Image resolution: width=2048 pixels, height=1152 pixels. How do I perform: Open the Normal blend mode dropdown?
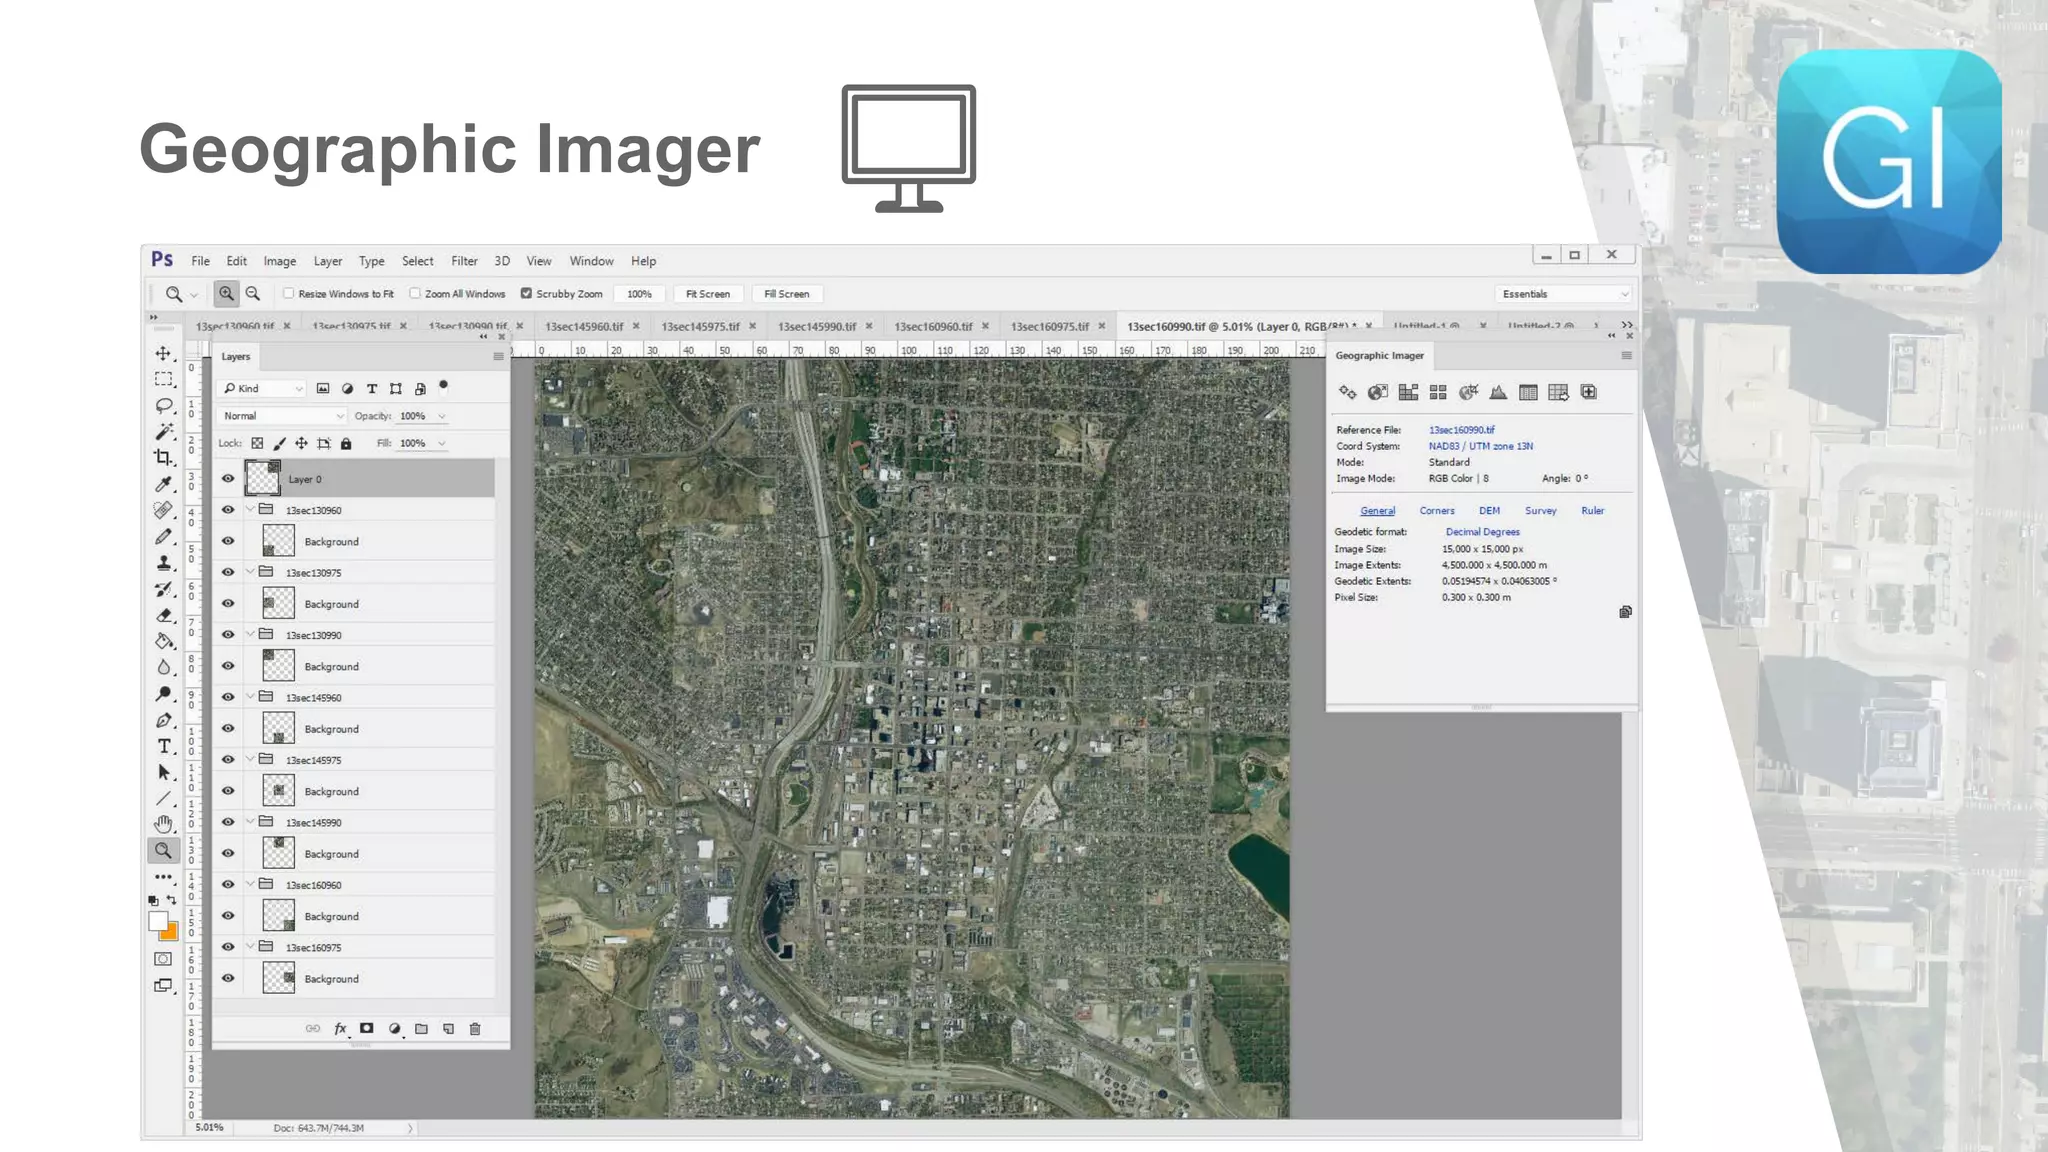click(283, 416)
